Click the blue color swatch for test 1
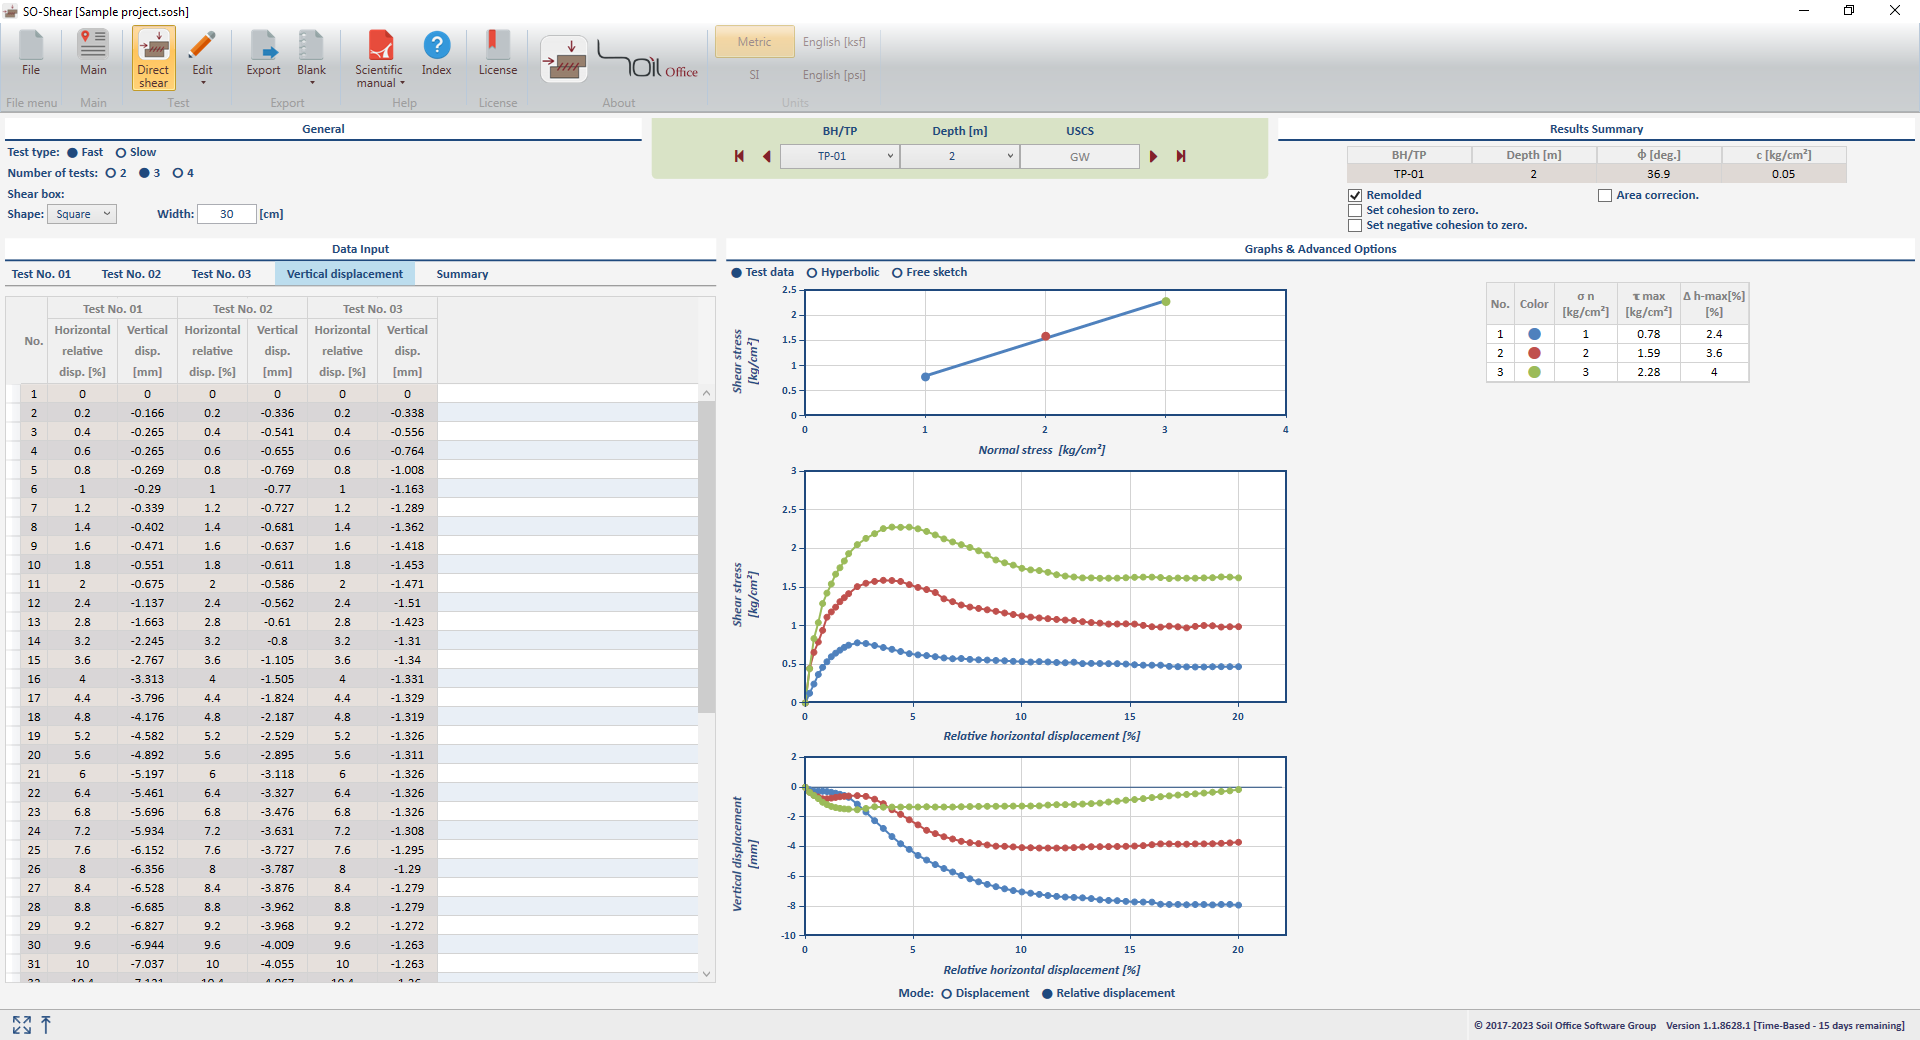 [x=1534, y=334]
